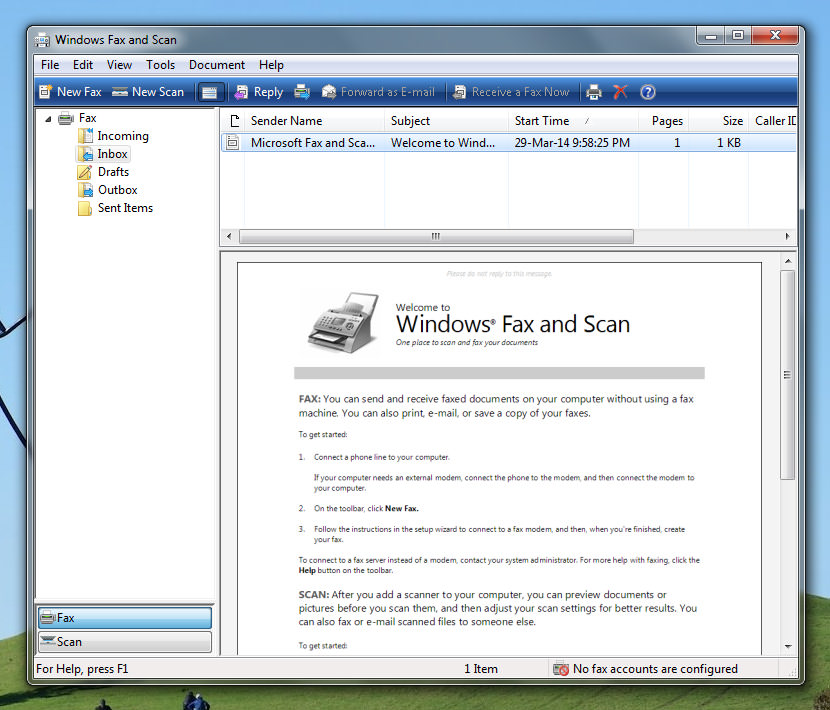The height and width of the screenshot is (710, 830).
Task: Maximize the Windows Fax and Scan window
Action: point(738,36)
